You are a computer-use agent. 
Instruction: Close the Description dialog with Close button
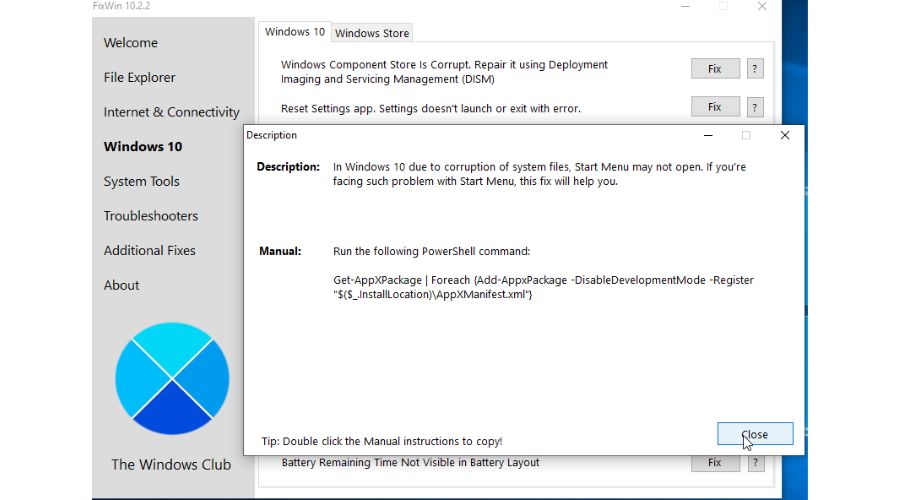point(755,434)
